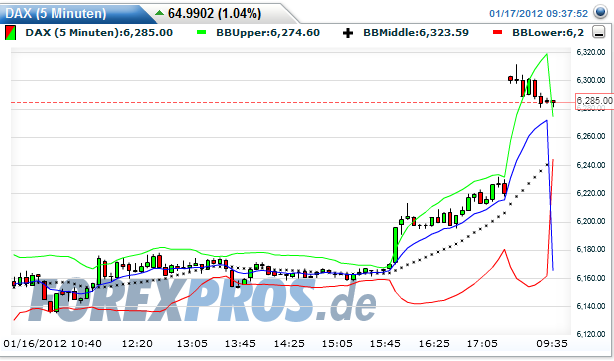Click the 6,120.00 price axis label
This screenshot has width=614, height=361.
pyautogui.click(x=591, y=334)
